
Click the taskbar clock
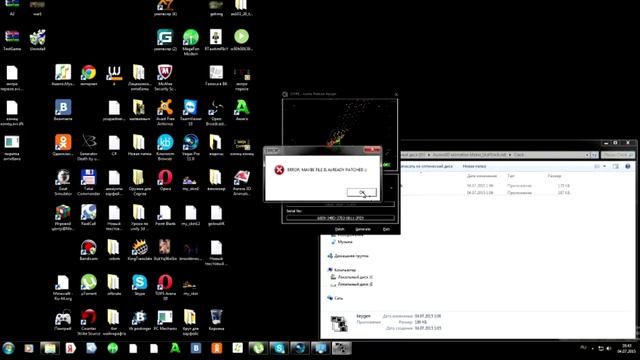(627, 348)
